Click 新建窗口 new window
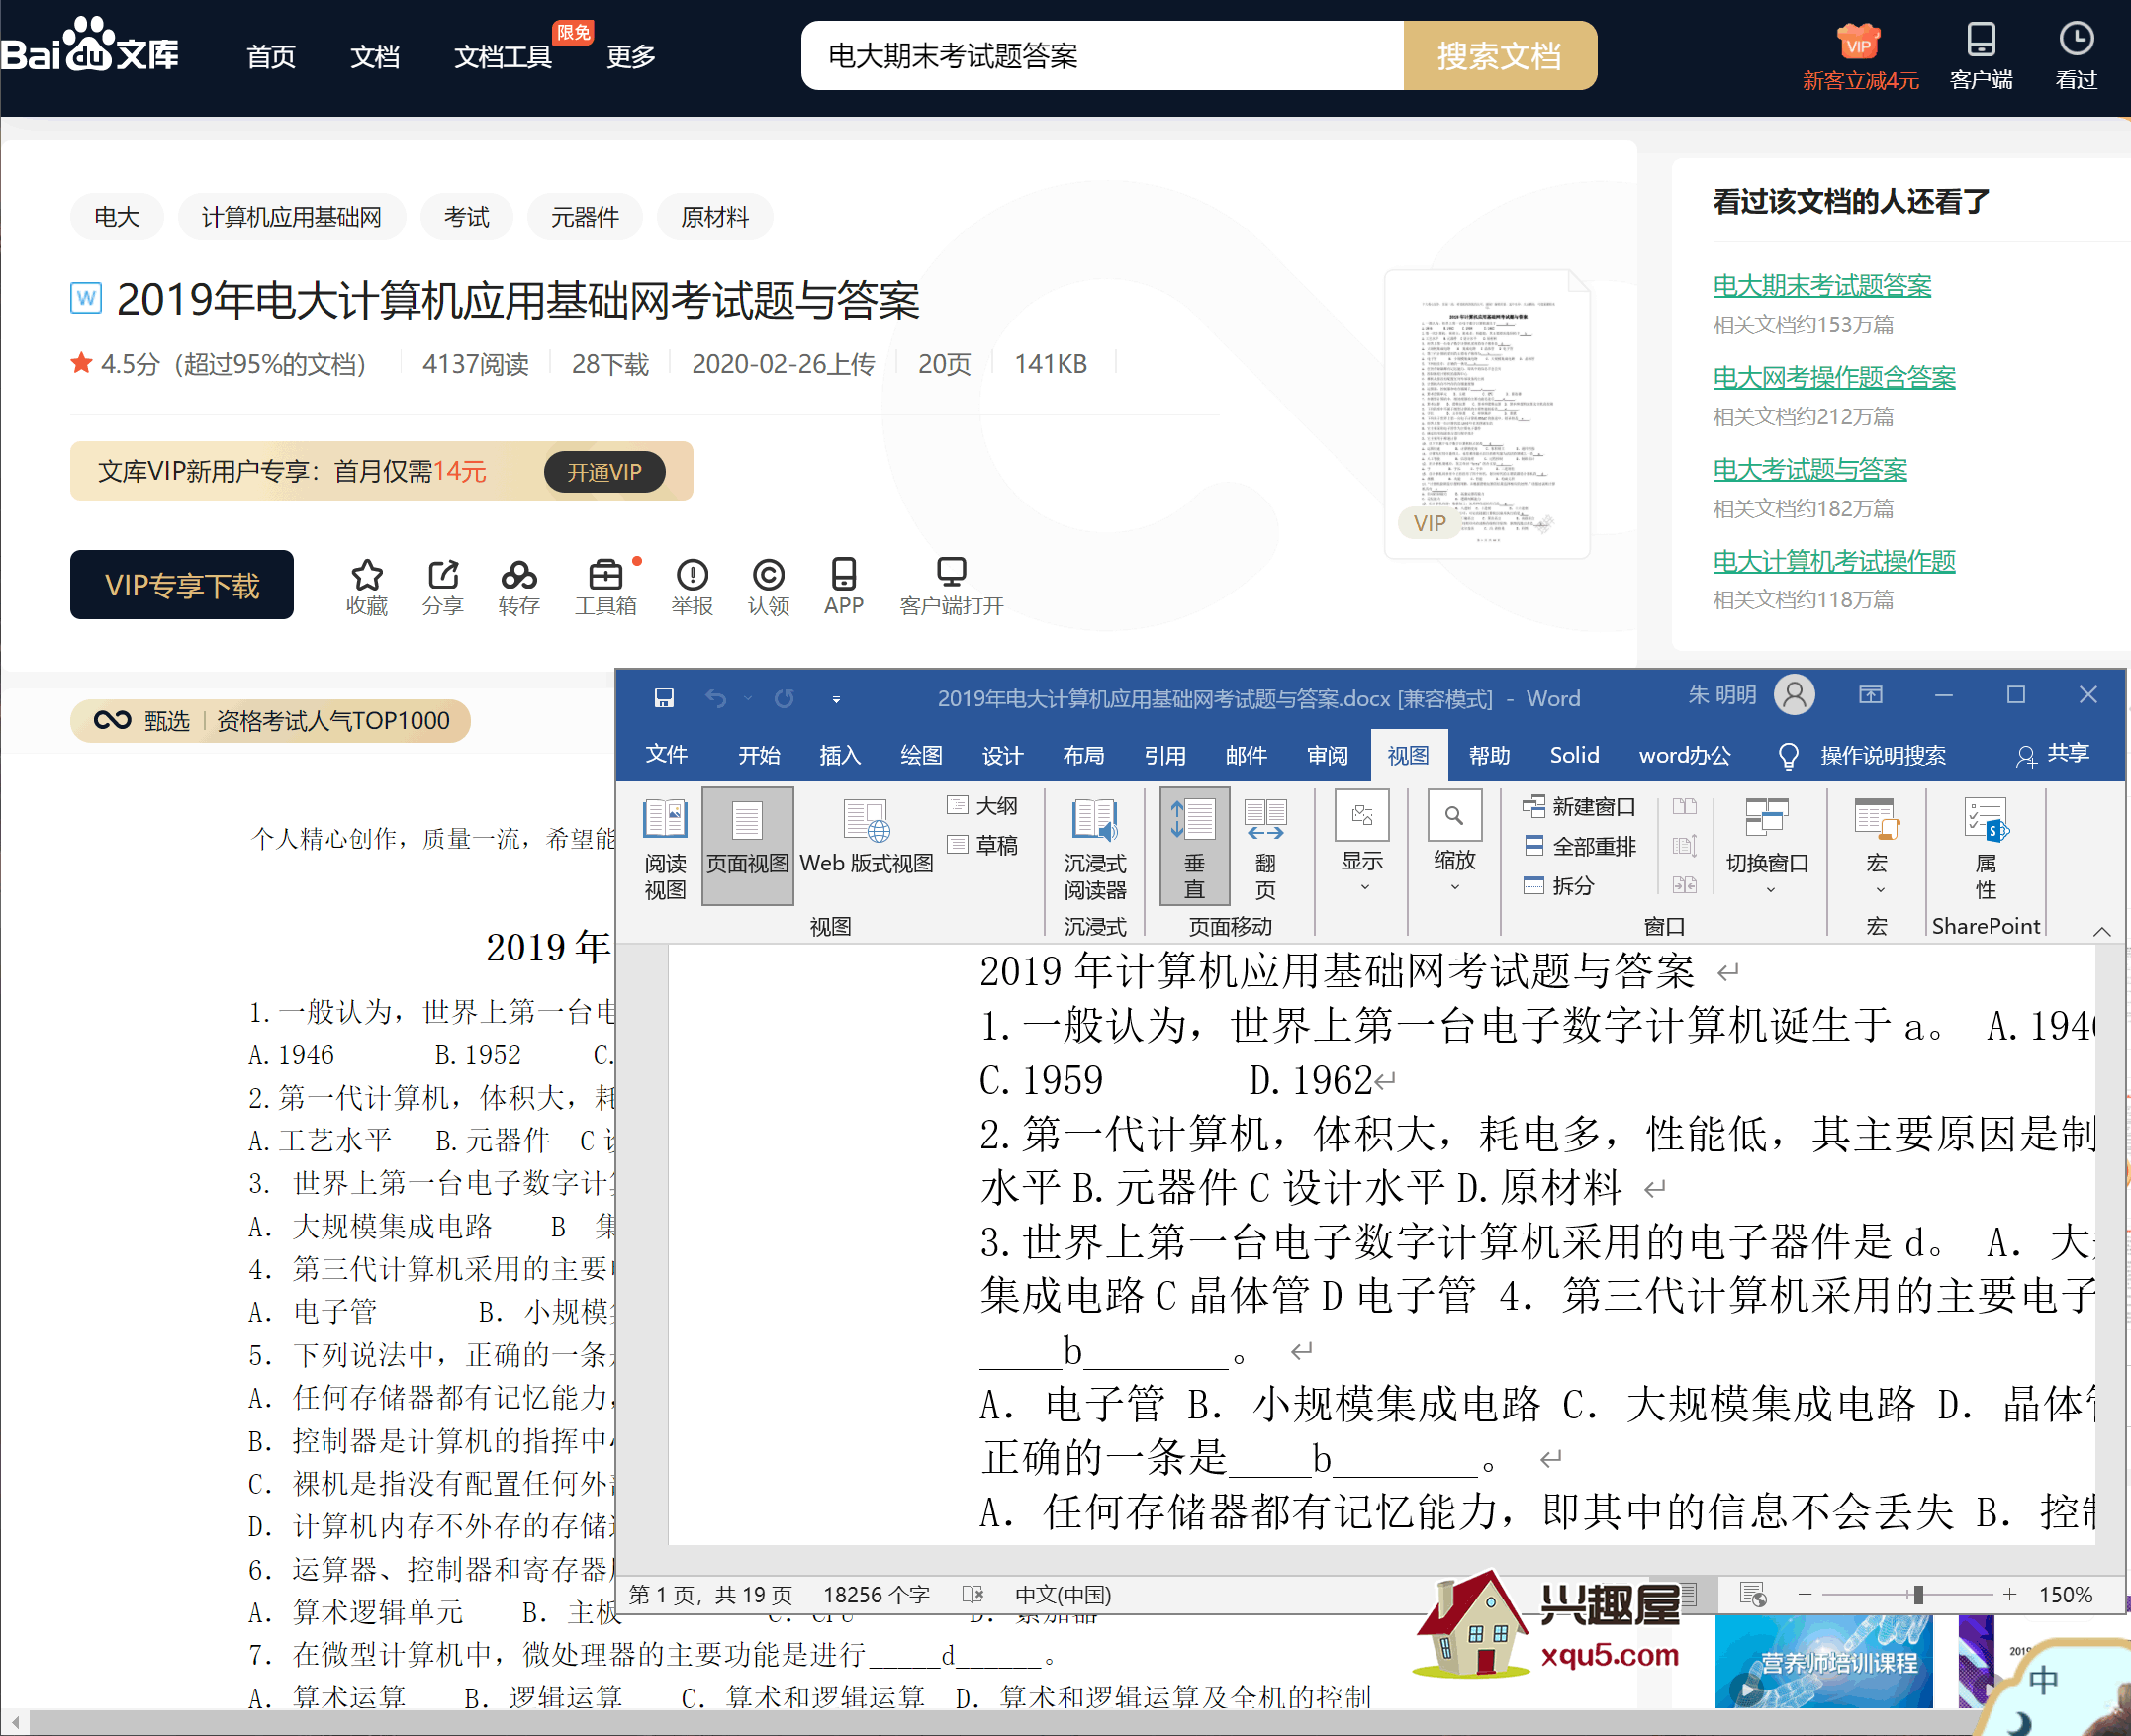The height and width of the screenshot is (1736, 2131). (x=1579, y=806)
